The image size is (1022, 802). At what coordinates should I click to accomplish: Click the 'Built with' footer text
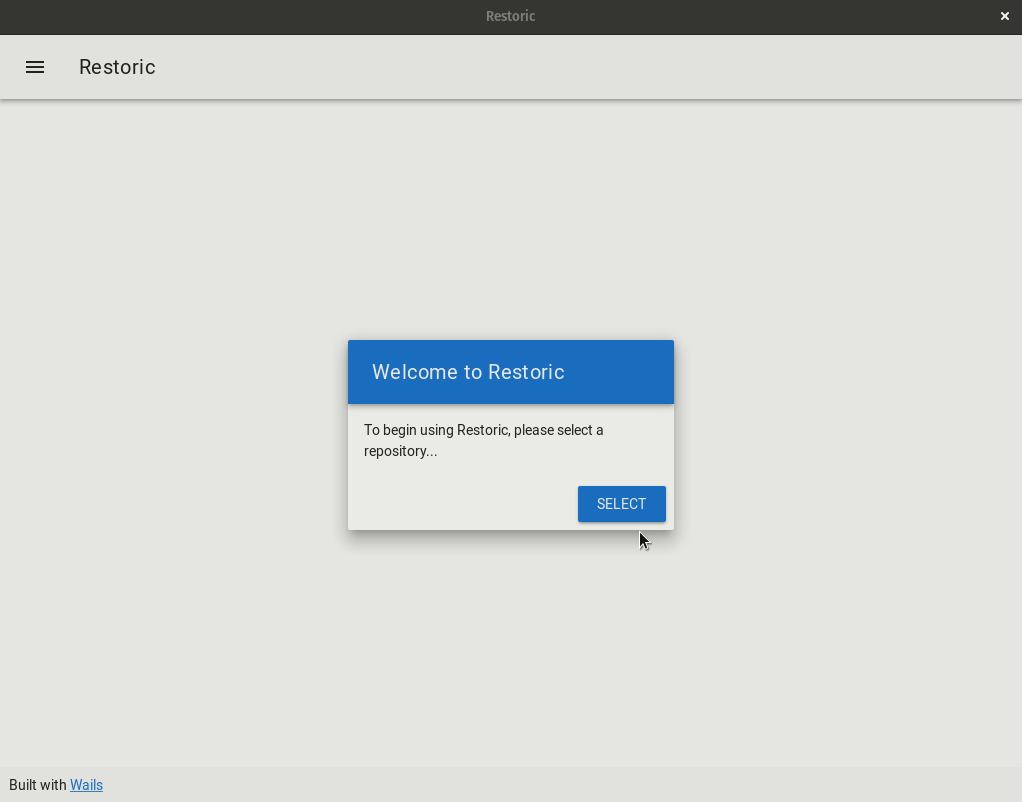click(x=38, y=785)
